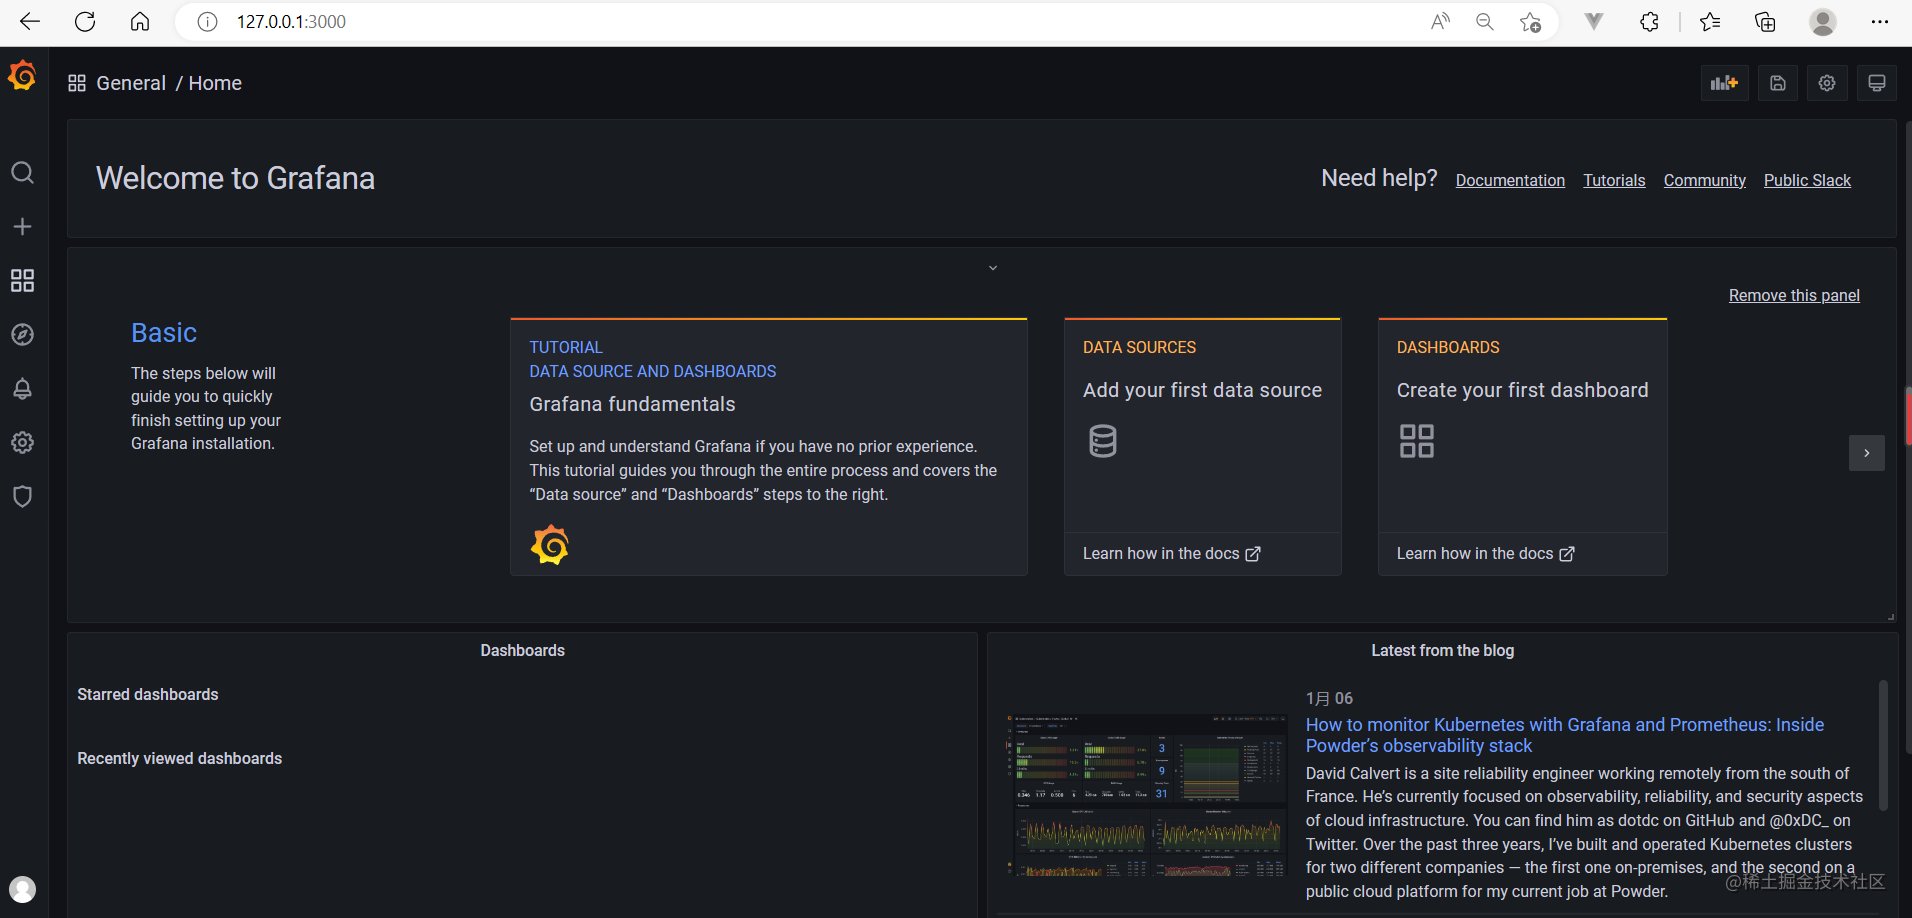Click the General breadcrumb
The image size is (1912, 918).
[x=131, y=83]
